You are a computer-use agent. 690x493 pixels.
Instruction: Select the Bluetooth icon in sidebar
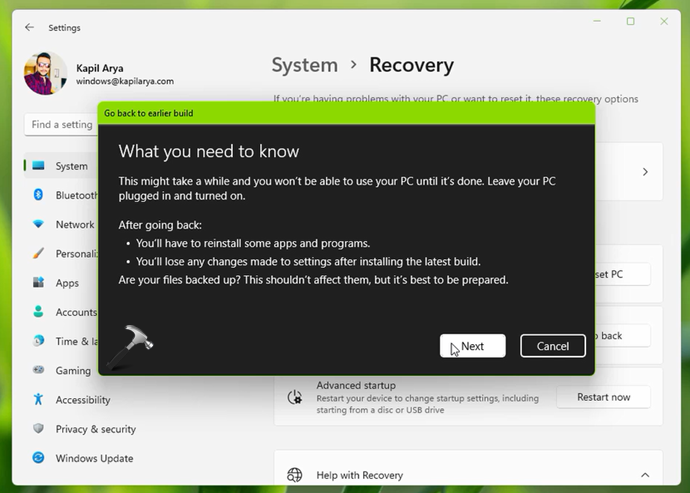tap(39, 195)
